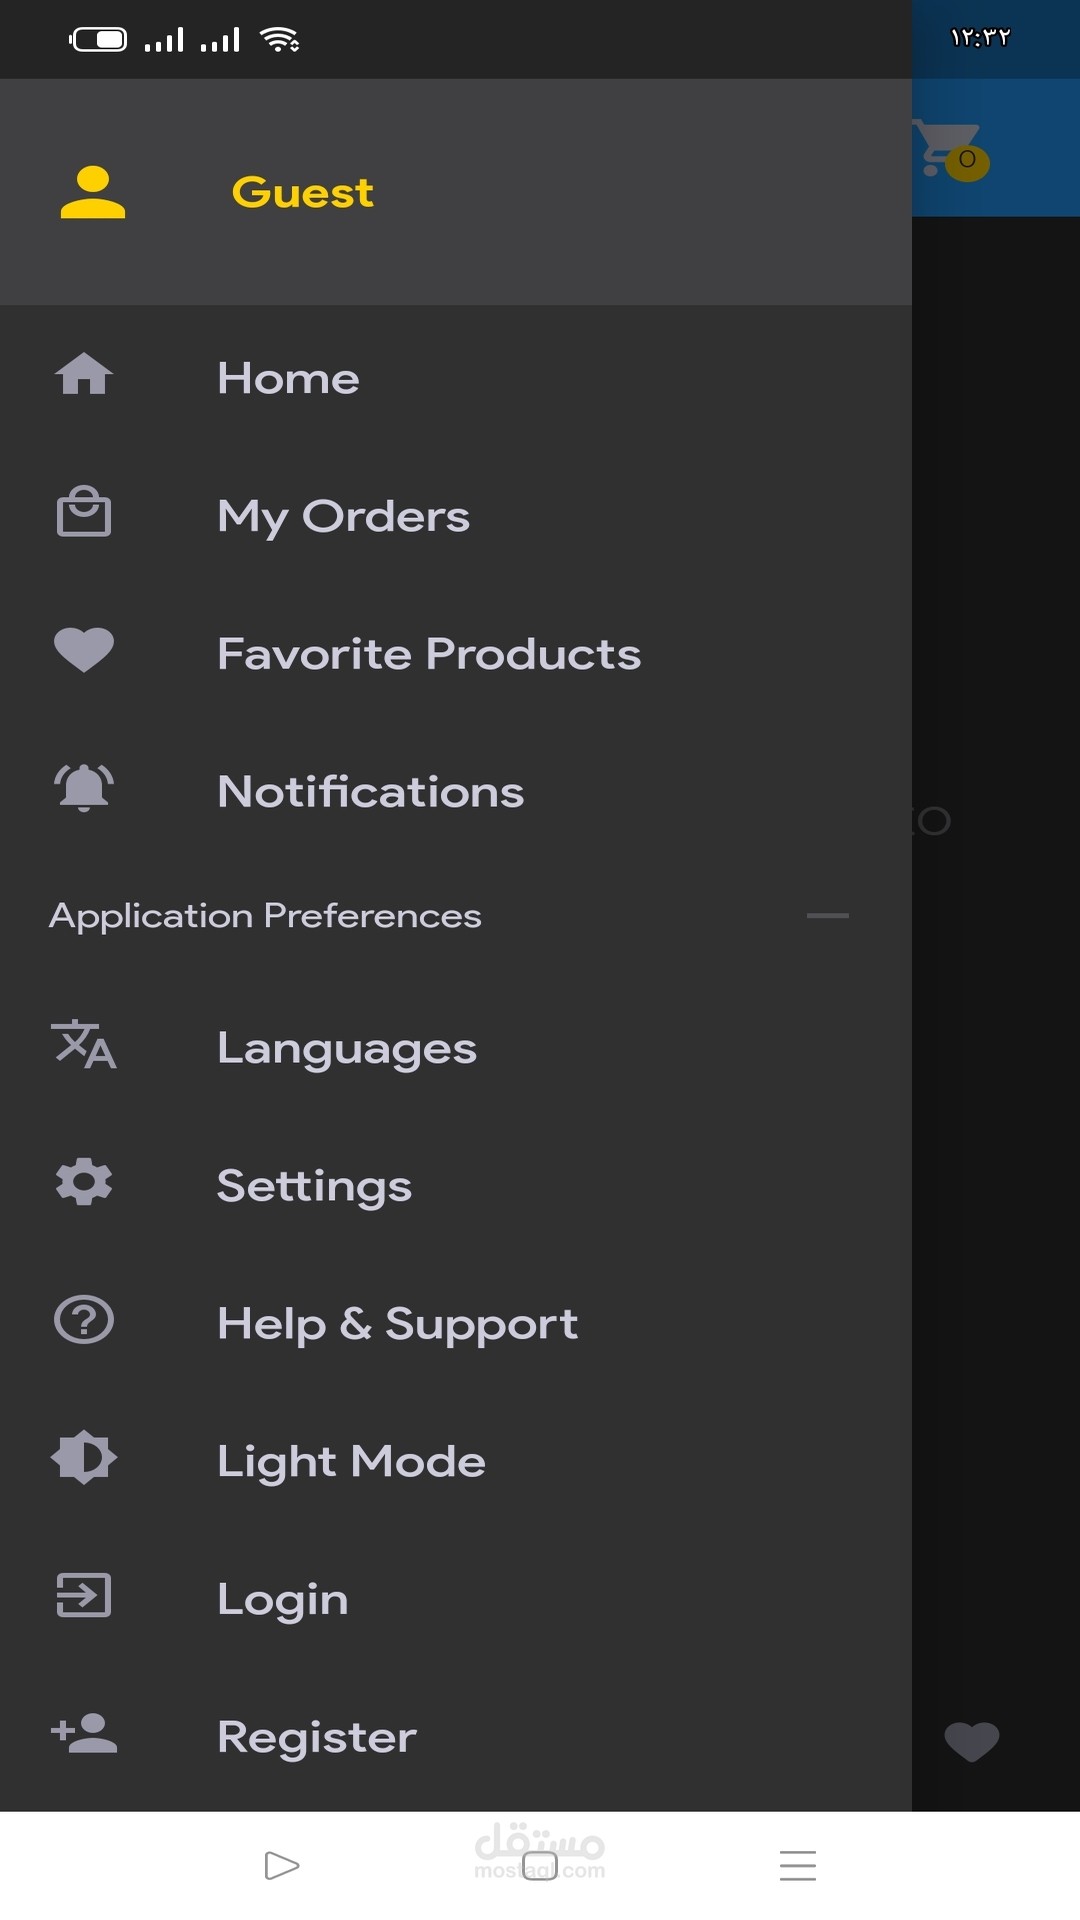Tap the Login option
Viewport: 1080px width, 1920px height.
click(x=283, y=1599)
